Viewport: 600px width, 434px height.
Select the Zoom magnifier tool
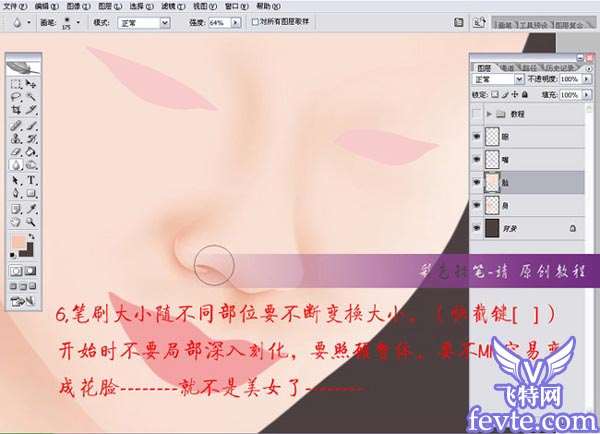coord(32,222)
